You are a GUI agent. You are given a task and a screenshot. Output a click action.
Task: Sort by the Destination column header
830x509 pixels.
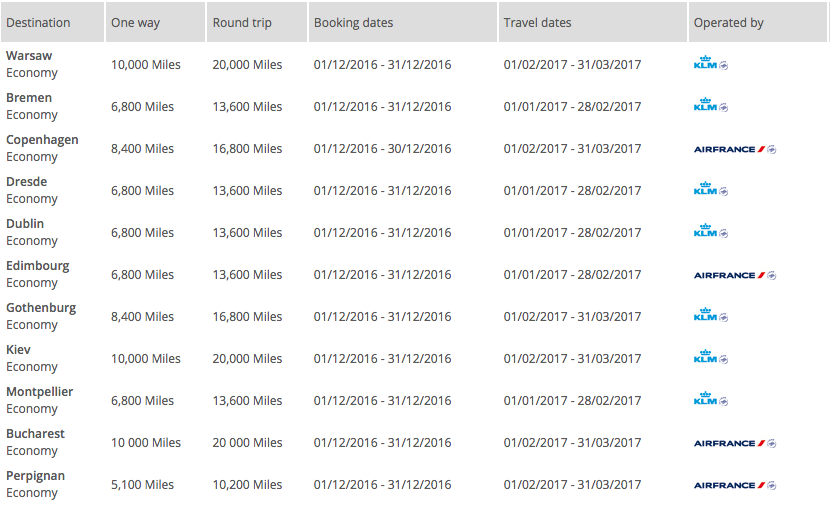pos(38,22)
